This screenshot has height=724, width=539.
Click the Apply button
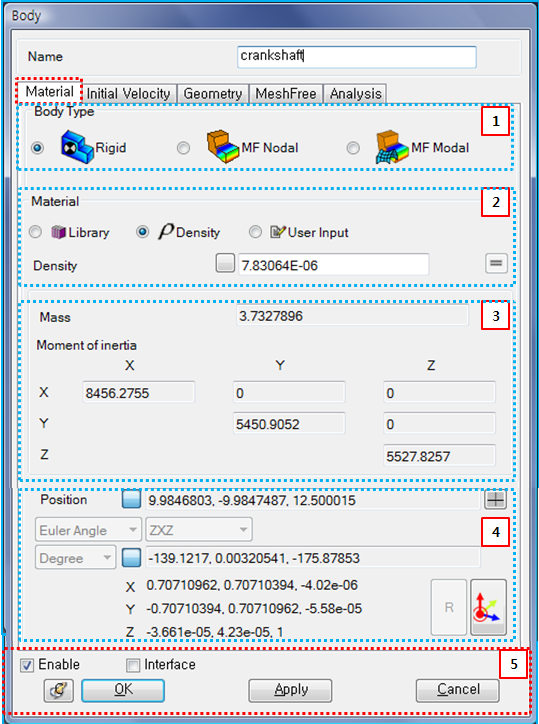(x=291, y=690)
